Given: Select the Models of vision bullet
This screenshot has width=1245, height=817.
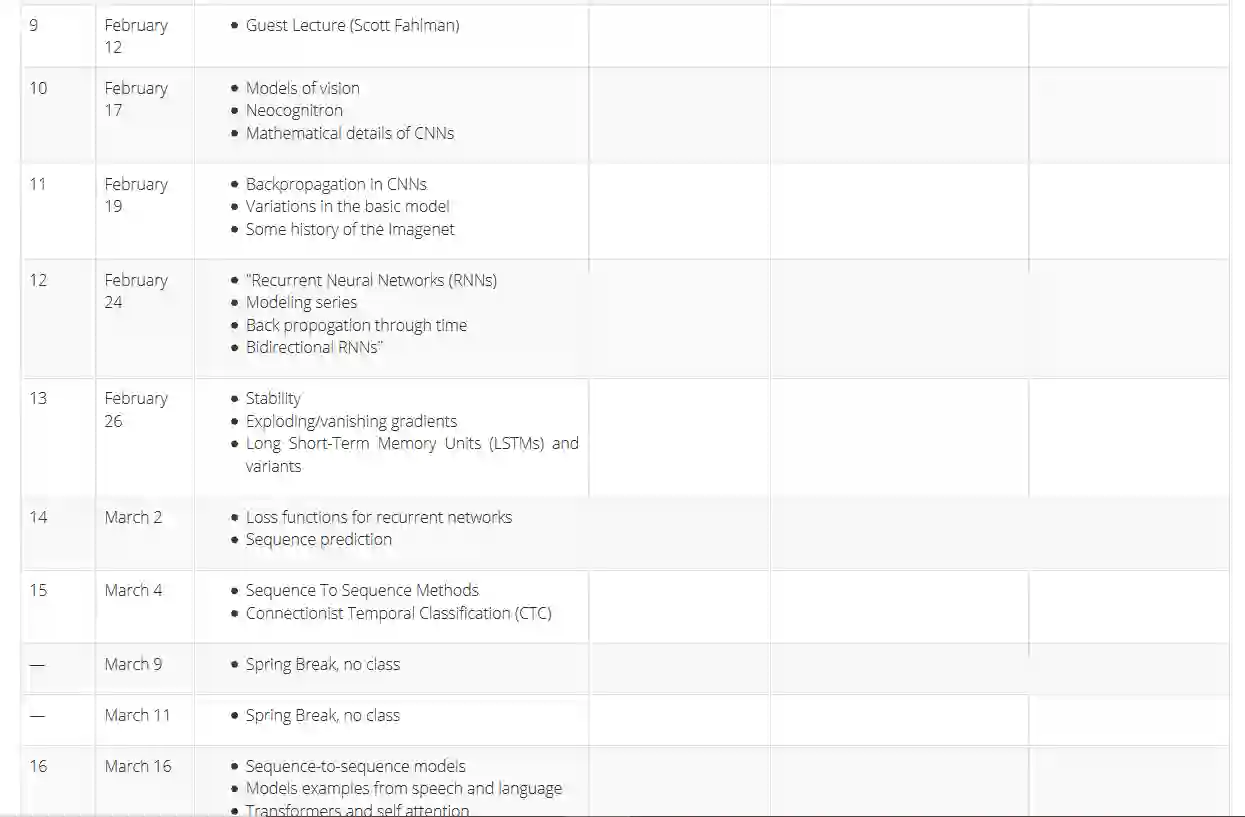Looking at the screenshot, I should coord(302,88).
